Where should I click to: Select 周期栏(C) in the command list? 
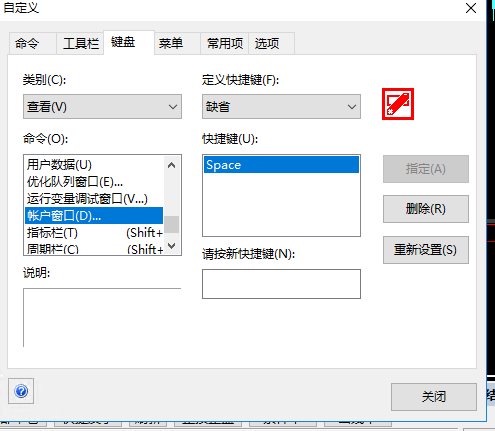coord(94,249)
